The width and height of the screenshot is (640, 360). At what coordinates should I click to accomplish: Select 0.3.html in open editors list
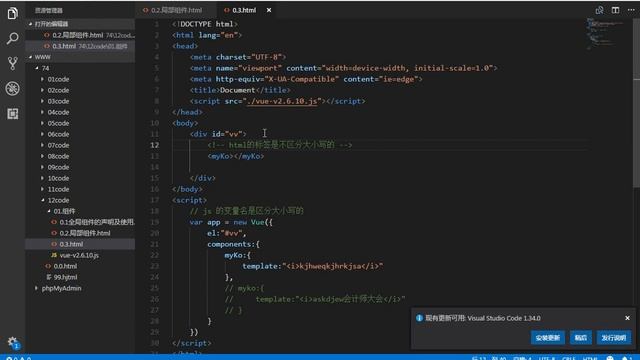(x=80, y=46)
